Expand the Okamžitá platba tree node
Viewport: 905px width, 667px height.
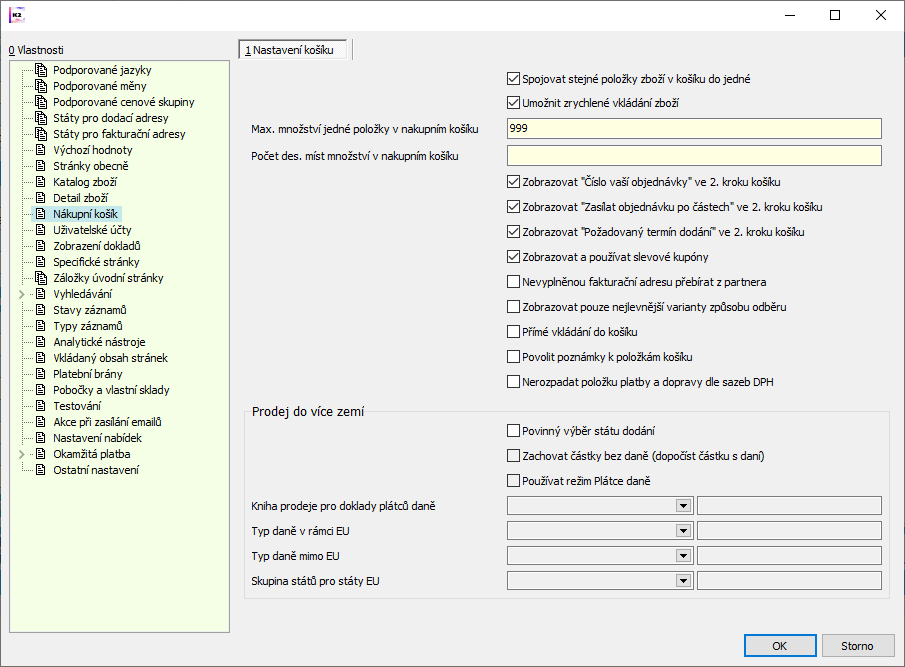click(x=22, y=454)
